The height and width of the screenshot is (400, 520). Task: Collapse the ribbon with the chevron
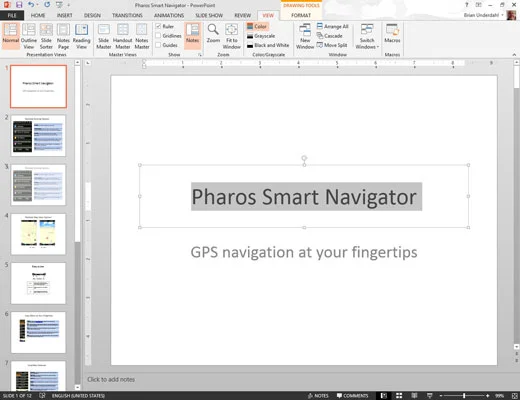pos(514,55)
